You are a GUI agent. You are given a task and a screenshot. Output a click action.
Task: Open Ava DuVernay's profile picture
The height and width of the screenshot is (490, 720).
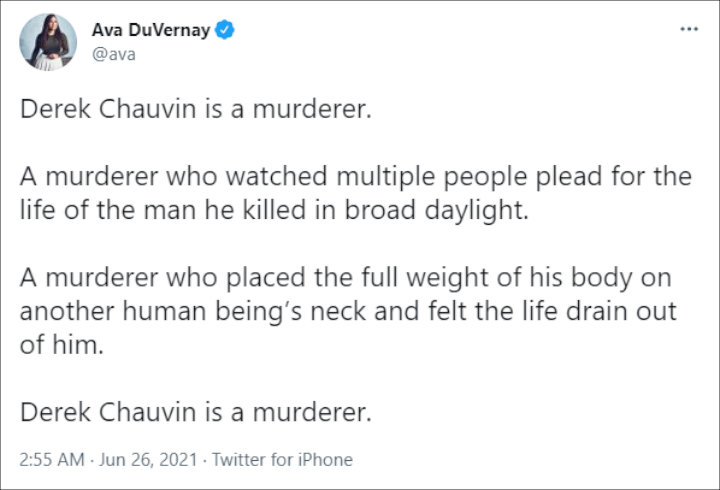point(48,42)
